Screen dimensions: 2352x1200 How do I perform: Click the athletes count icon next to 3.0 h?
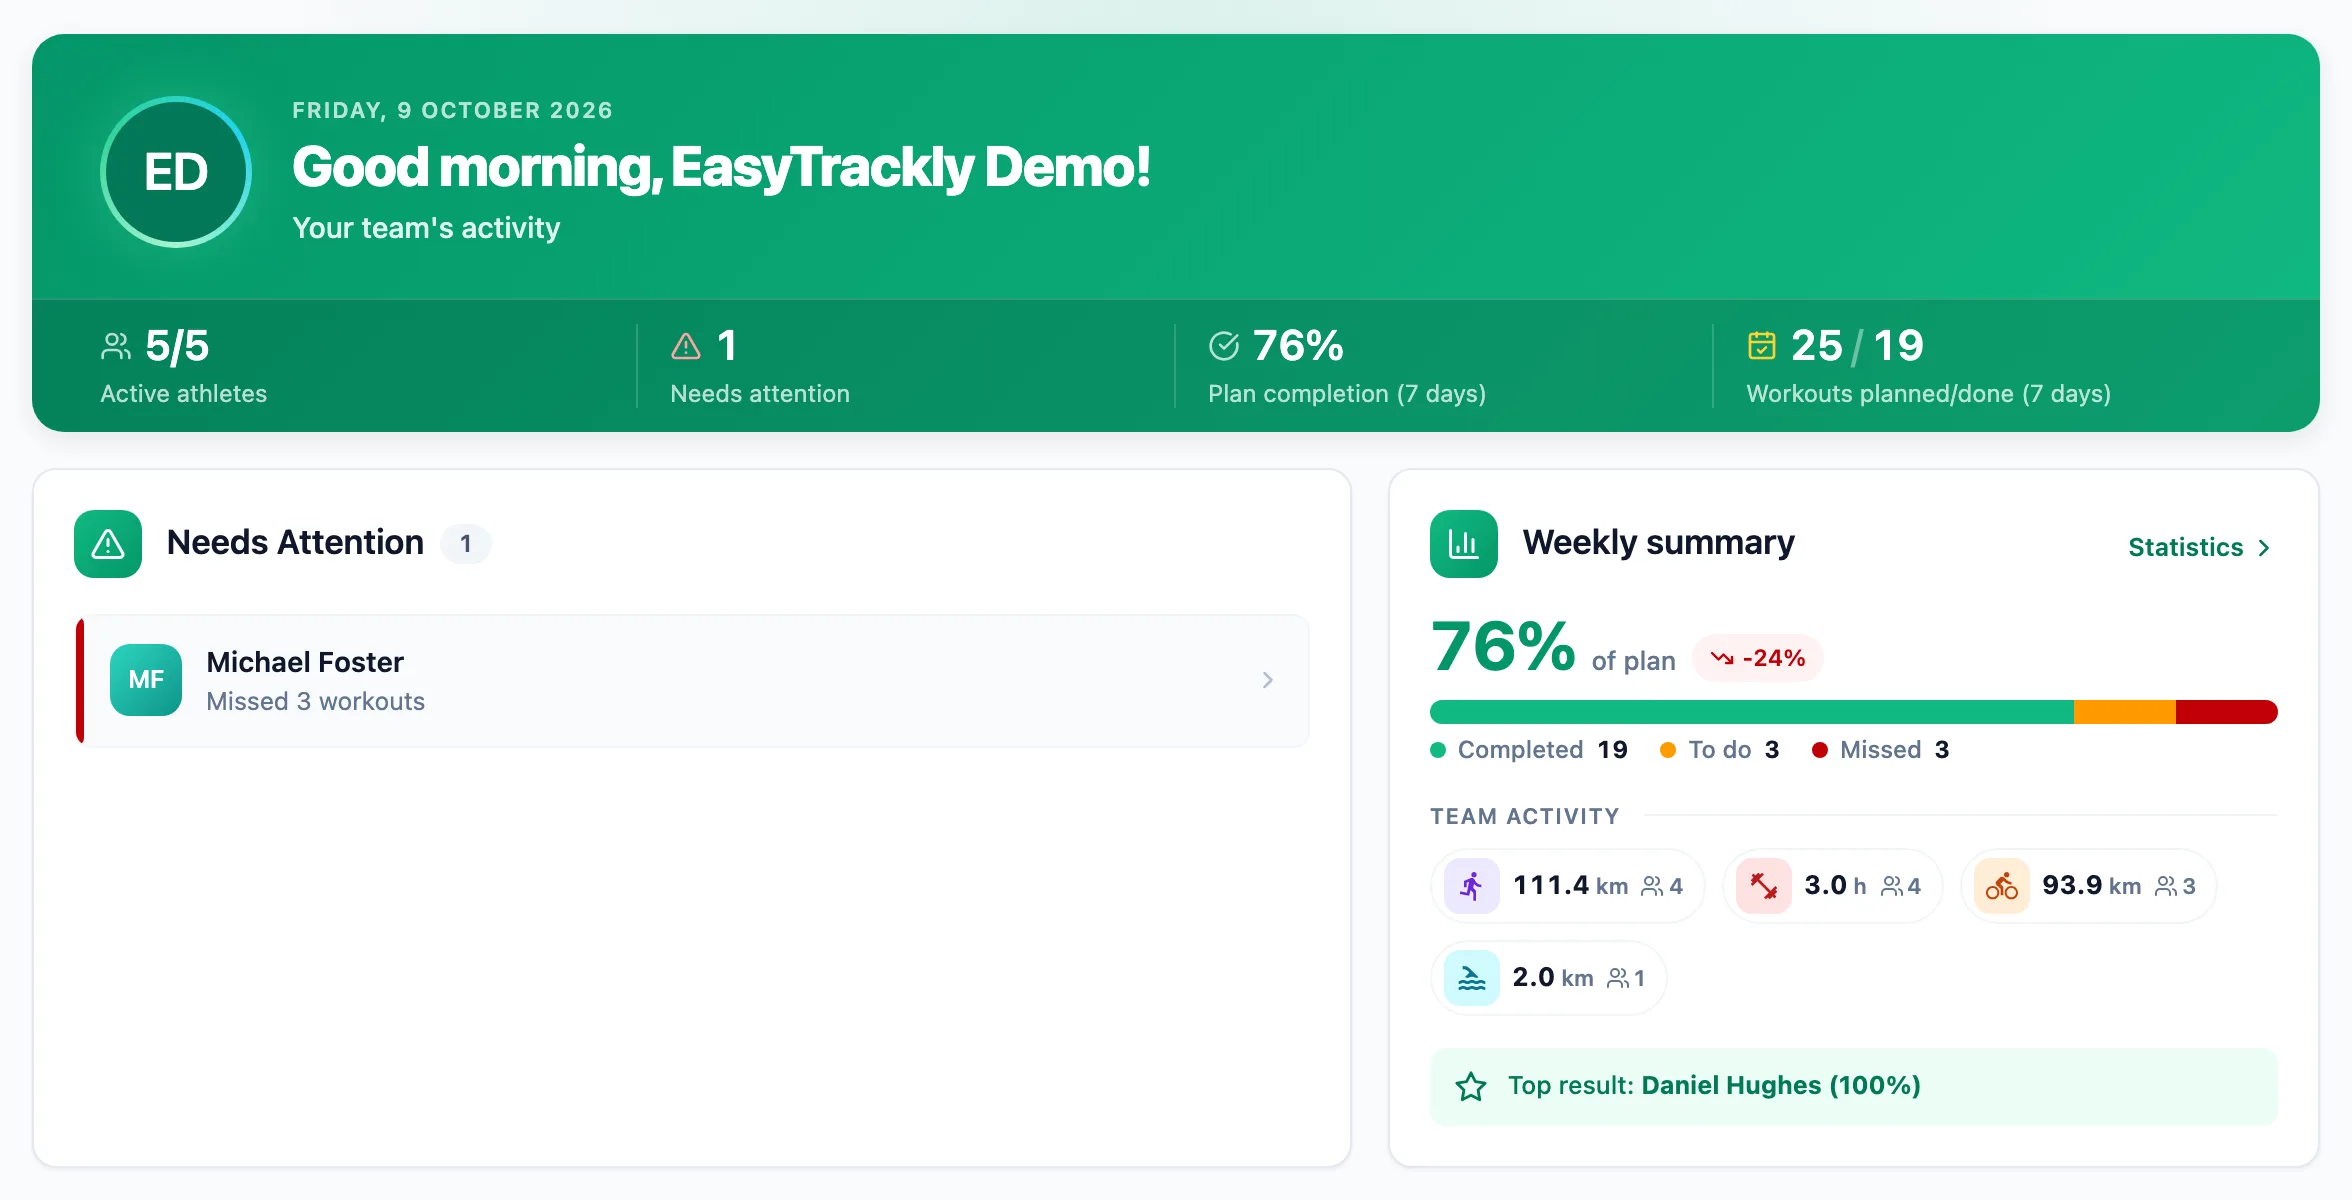(x=1892, y=886)
